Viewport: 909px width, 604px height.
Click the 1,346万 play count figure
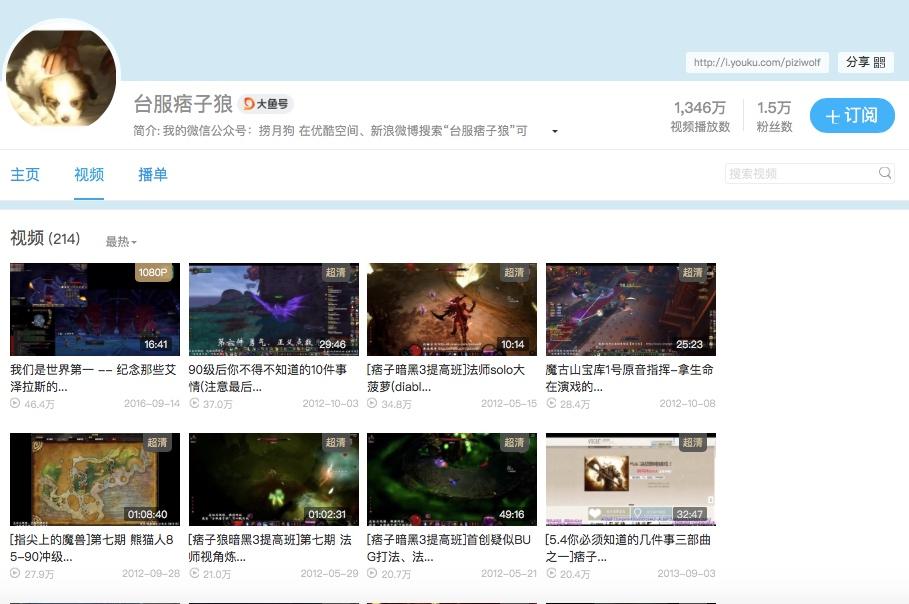[x=700, y=108]
